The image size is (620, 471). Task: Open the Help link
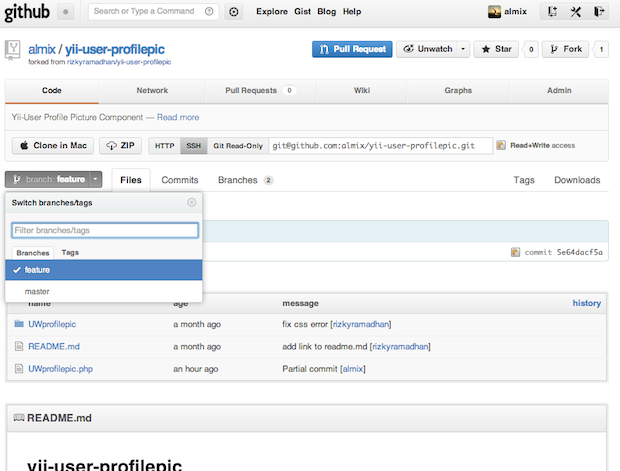click(352, 11)
